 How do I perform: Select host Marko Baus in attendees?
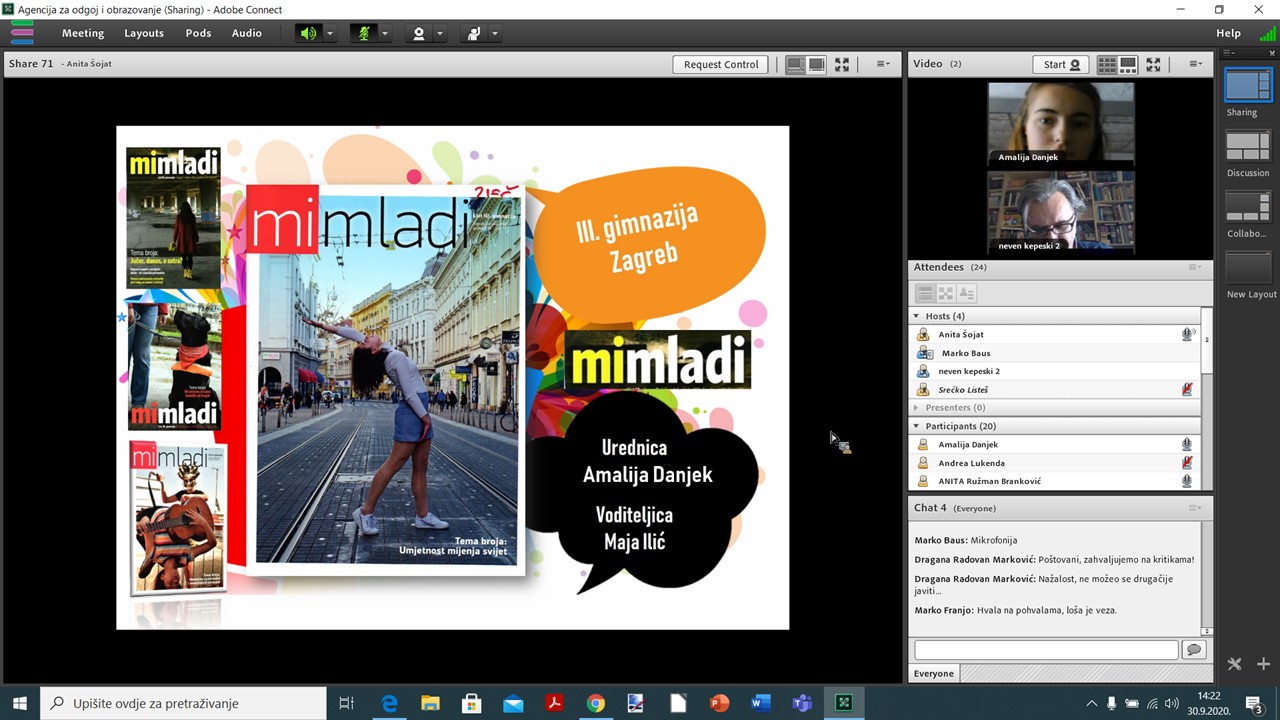coord(1055,353)
